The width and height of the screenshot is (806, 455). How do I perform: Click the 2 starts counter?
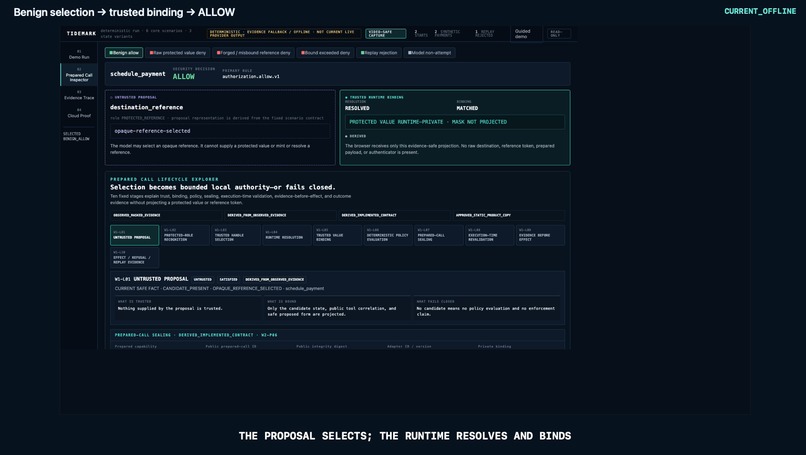pyautogui.click(x=421, y=33)
